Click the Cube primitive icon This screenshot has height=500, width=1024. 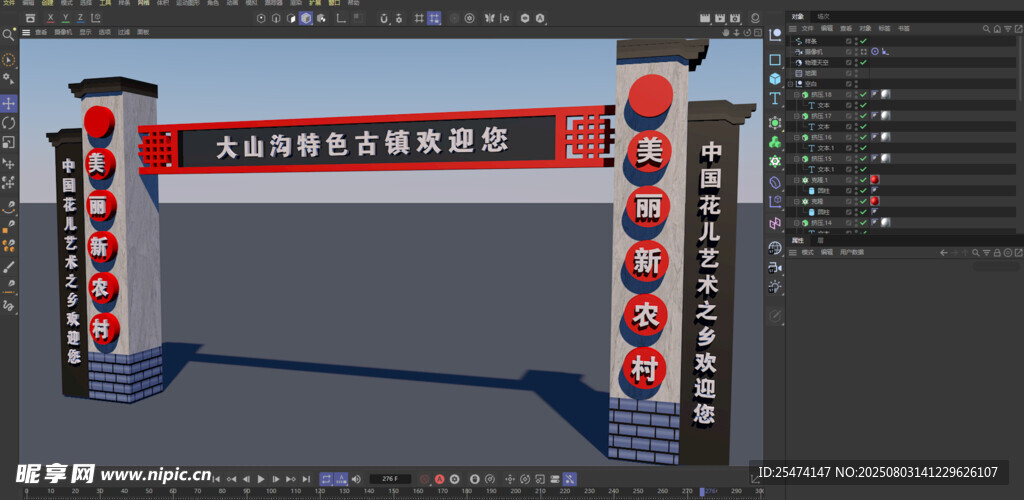775,78
